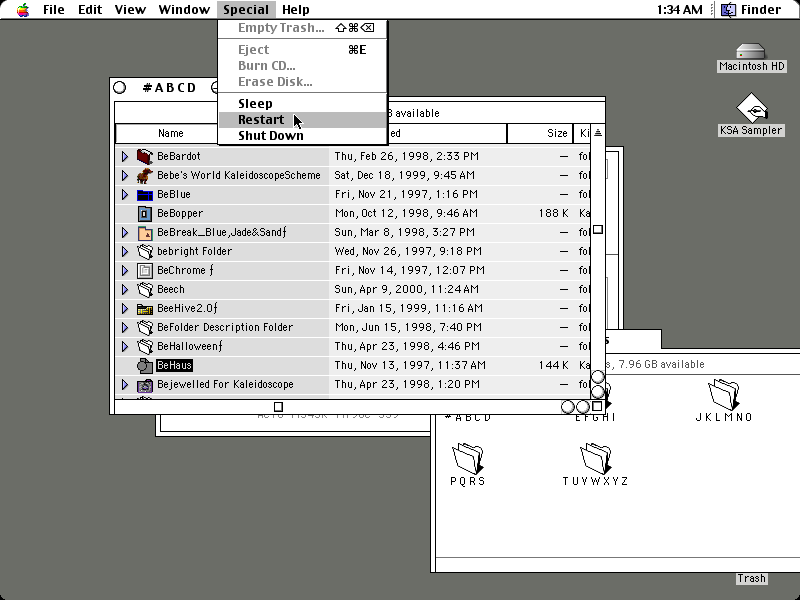Screen dimensions: 800x600
Task: Select the BeBreak_Blue,Jade&Sand folder icon
Action: 145,232
